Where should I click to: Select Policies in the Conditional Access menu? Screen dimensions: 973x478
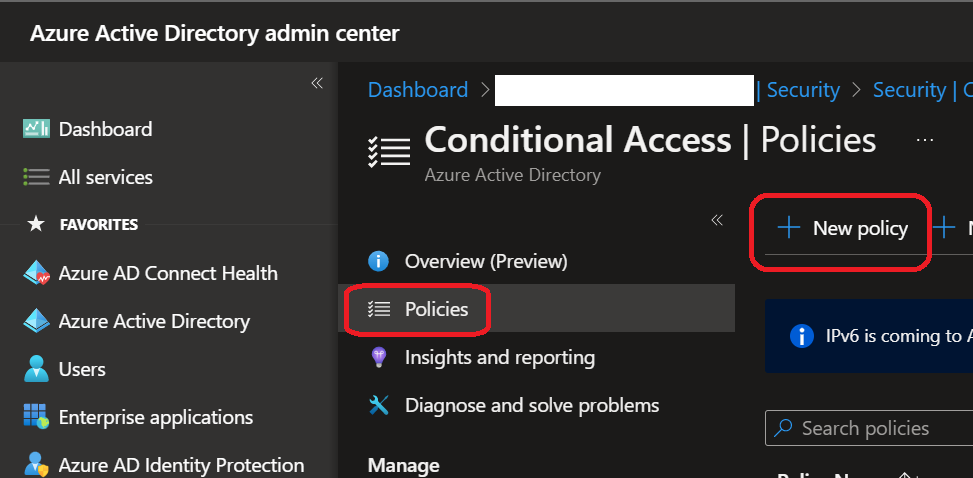tap(436, 309)
